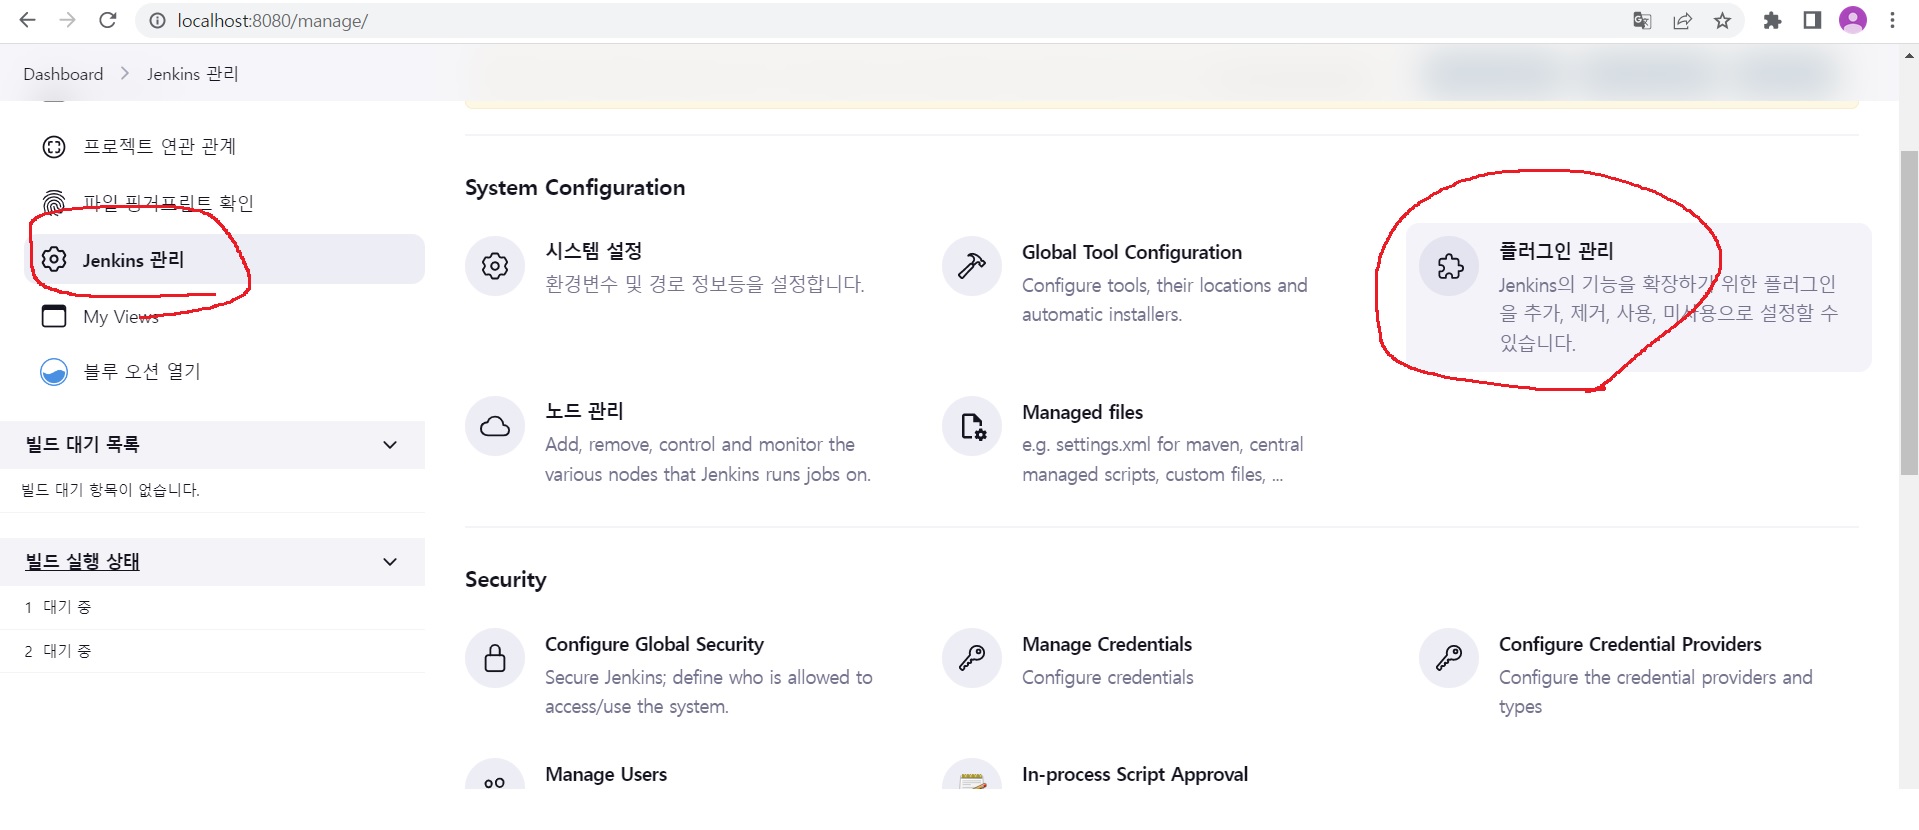1919x830 pixels.
Task: Open 노드 관리 page
Action: coord(584,411)
